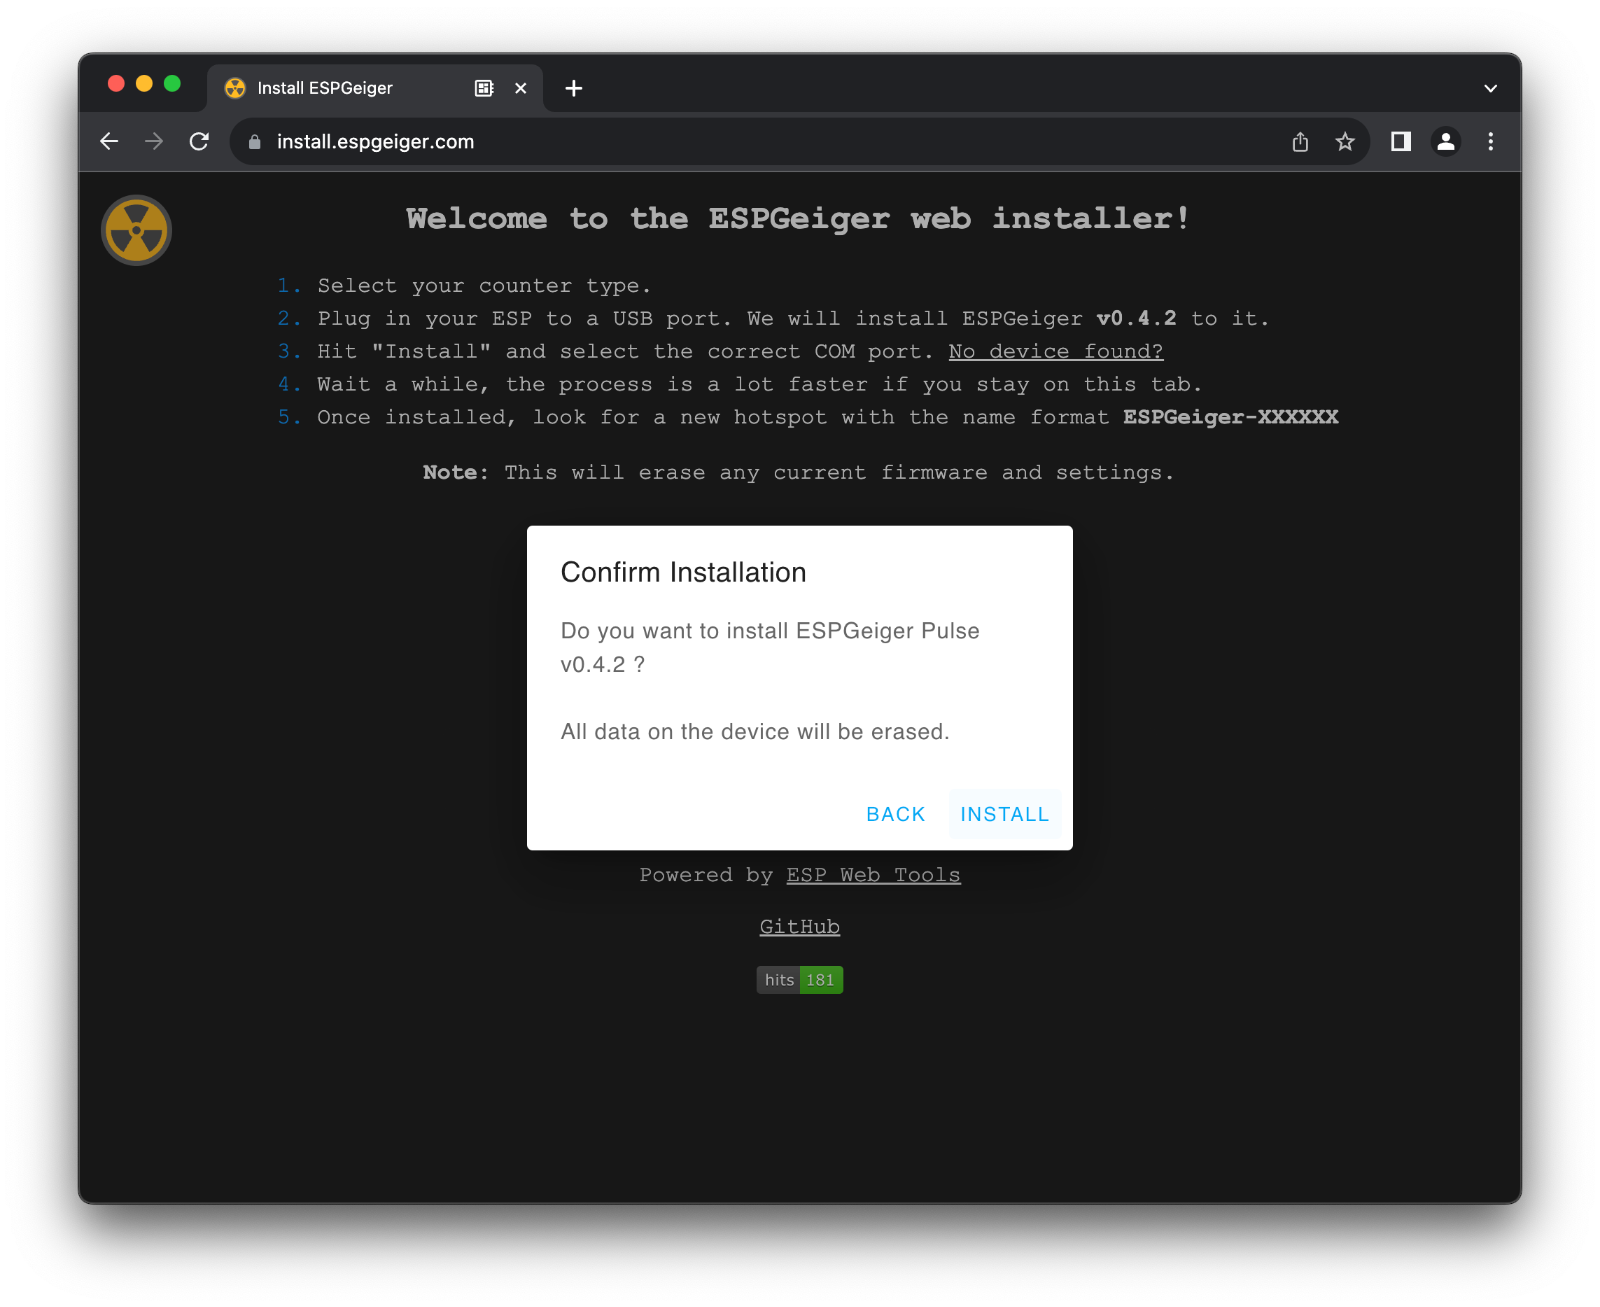Click the yellow minimize window button
Image resolution: width=1600 pixels, height=1307 pixels.
144,84
